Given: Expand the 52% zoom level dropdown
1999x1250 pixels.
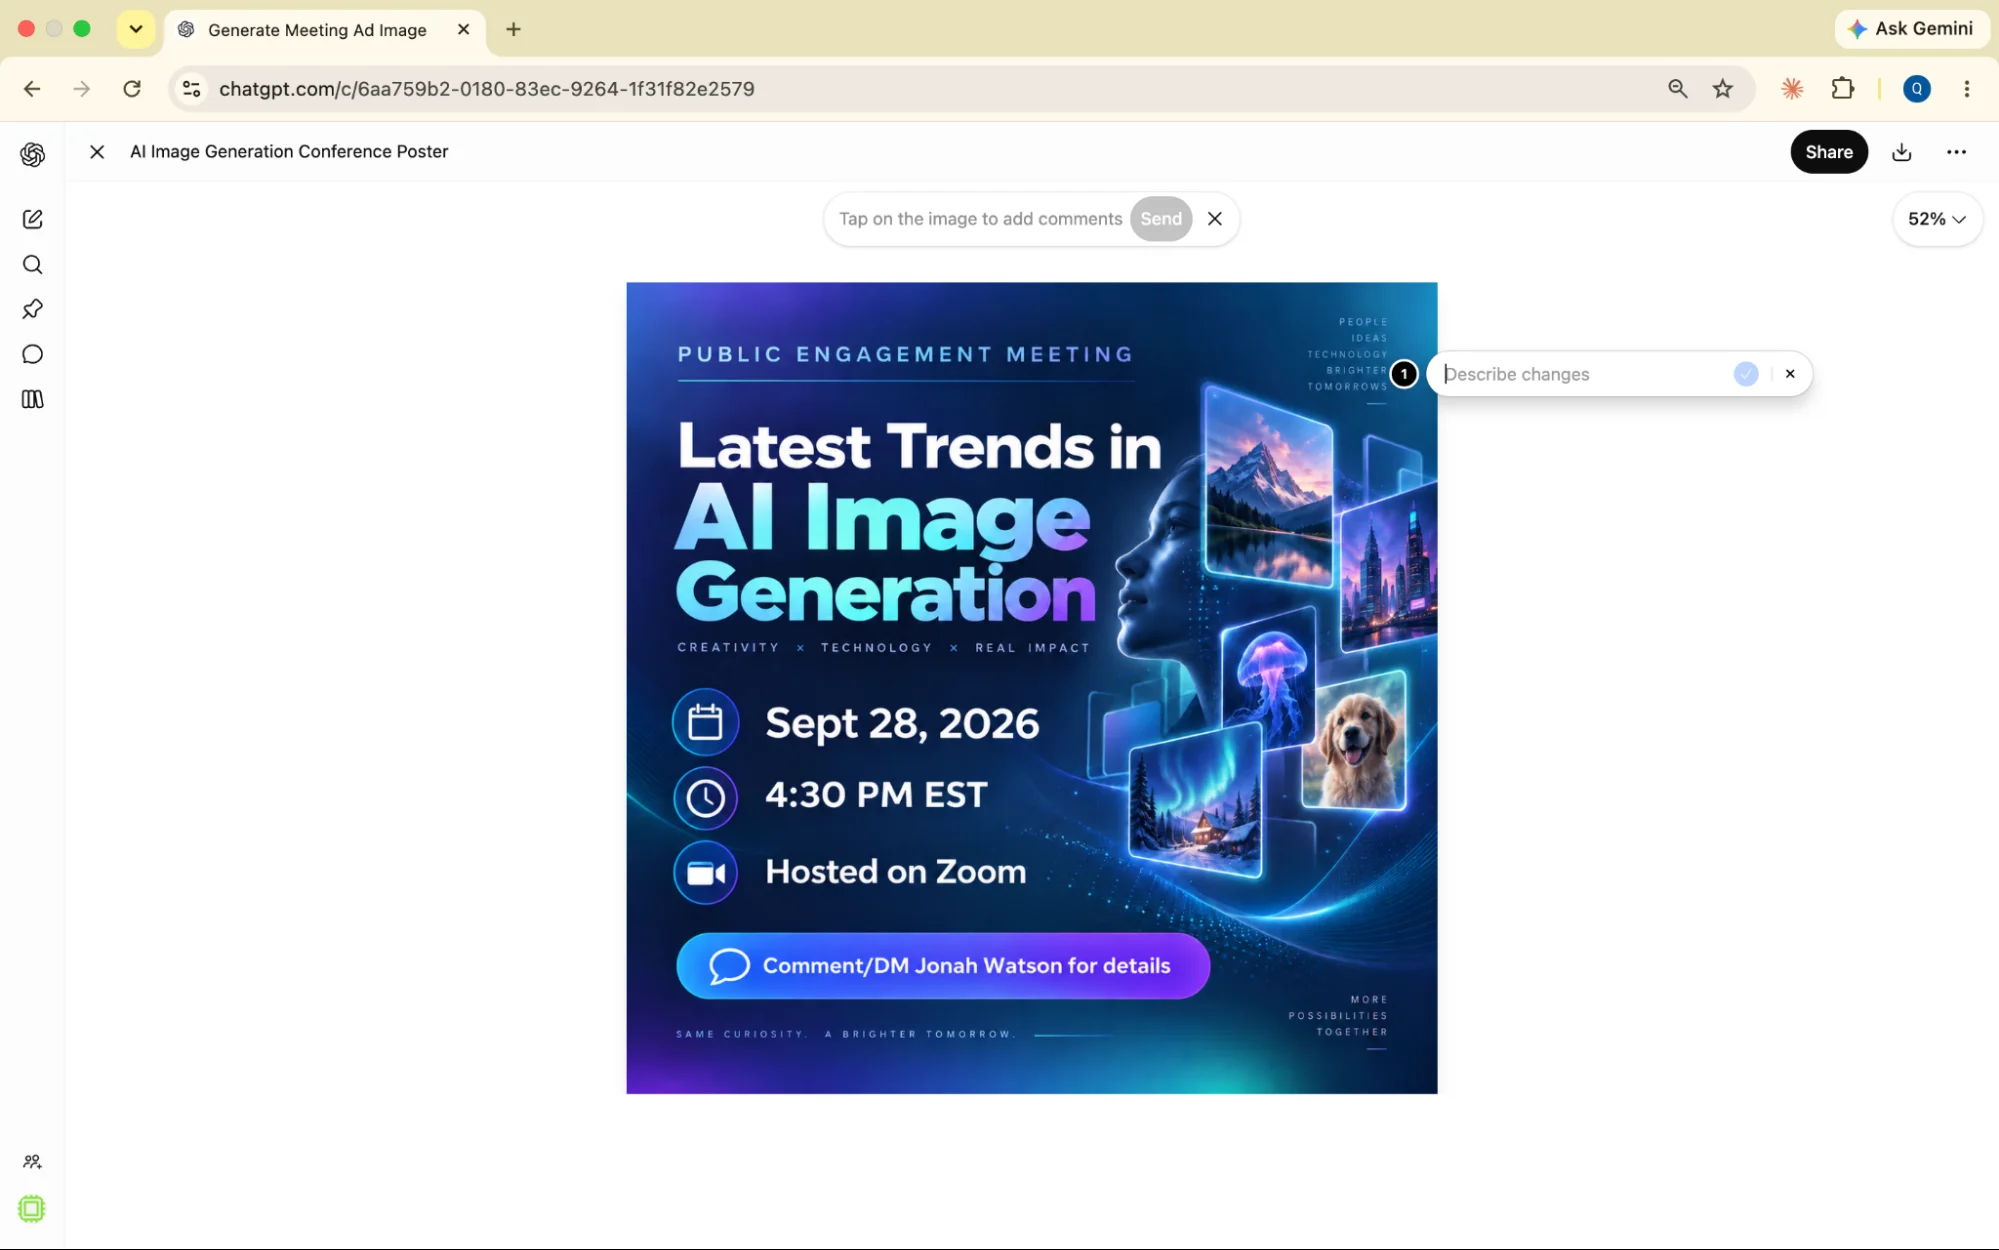Looking at the screenshot, I should tap(1937, 219).
